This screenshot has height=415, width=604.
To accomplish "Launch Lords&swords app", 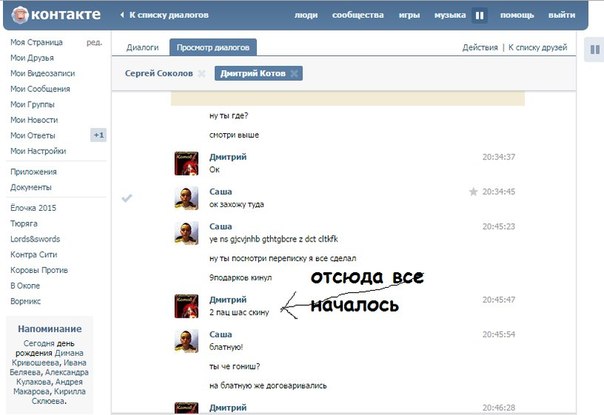I will click(x=35, y=239).
